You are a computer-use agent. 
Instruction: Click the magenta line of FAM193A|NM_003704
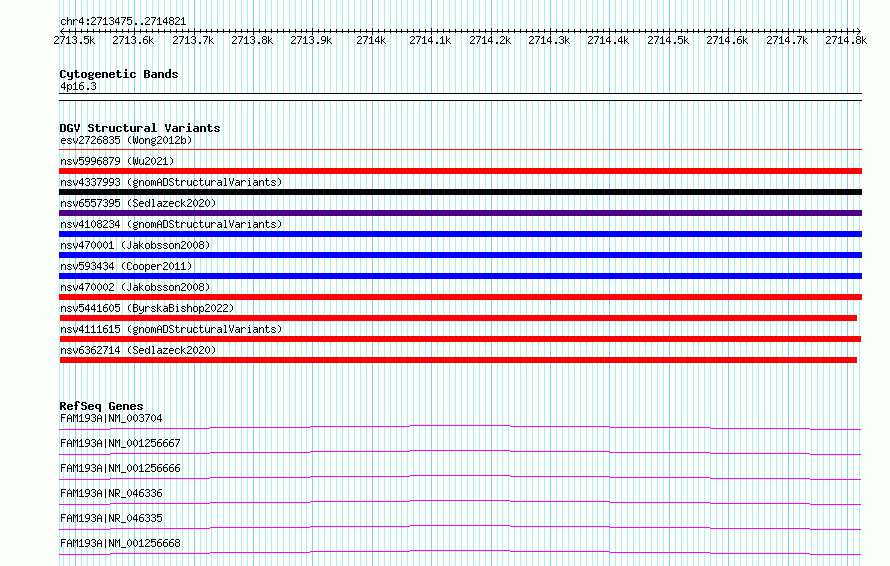pyautogui.click(x=460, y=427)
